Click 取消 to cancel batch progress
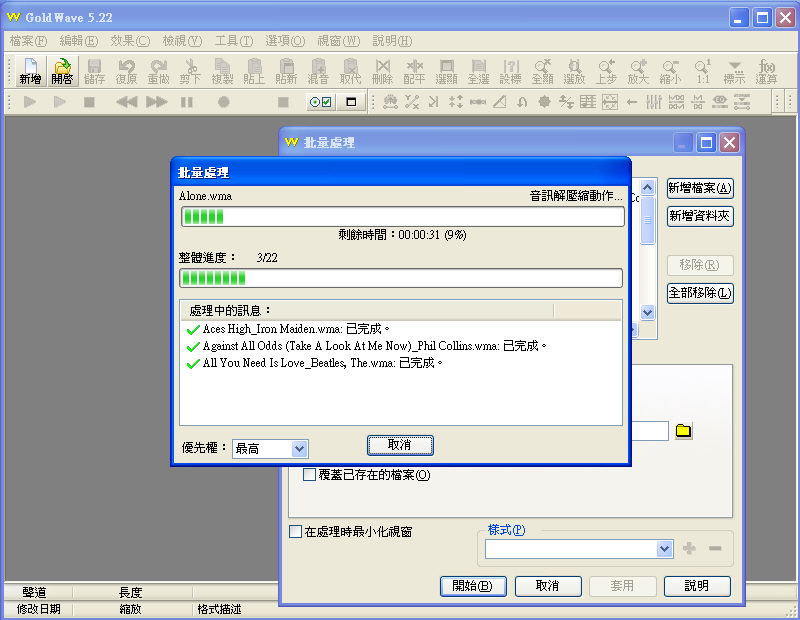The height and width of the screenshot is (620, 800). point(400,444)
